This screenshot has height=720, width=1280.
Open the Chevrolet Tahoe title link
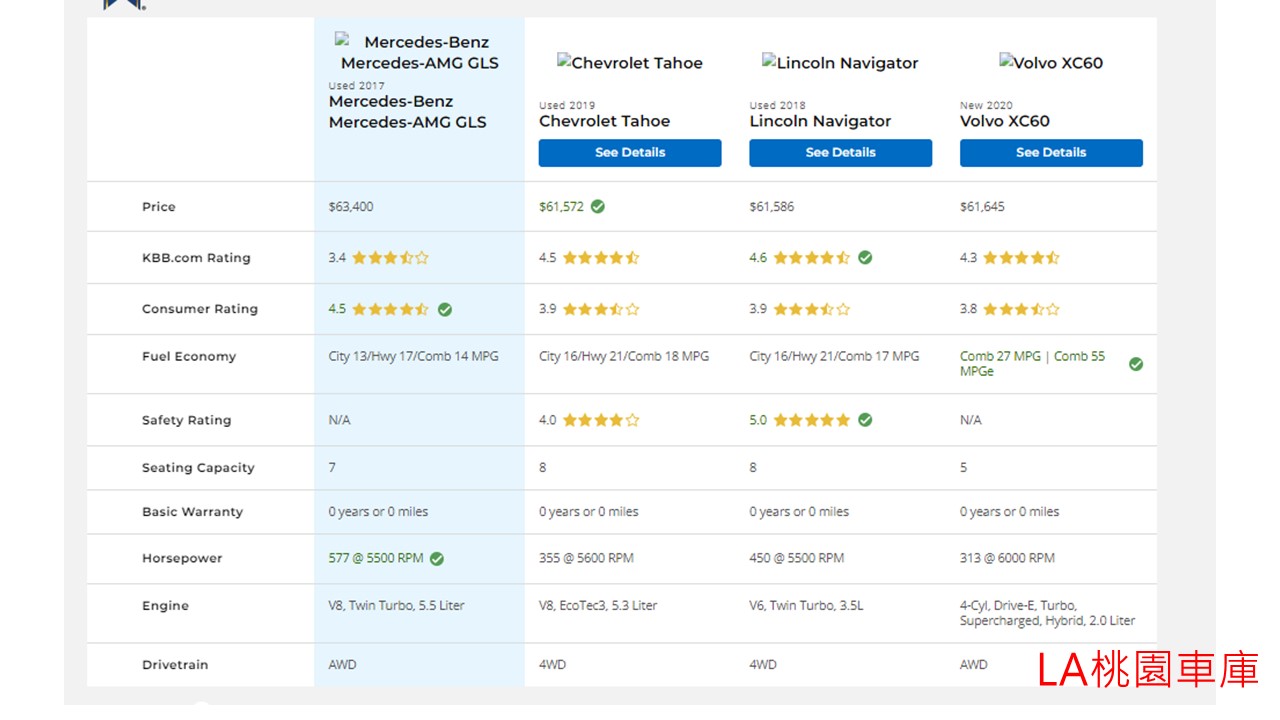605,121
